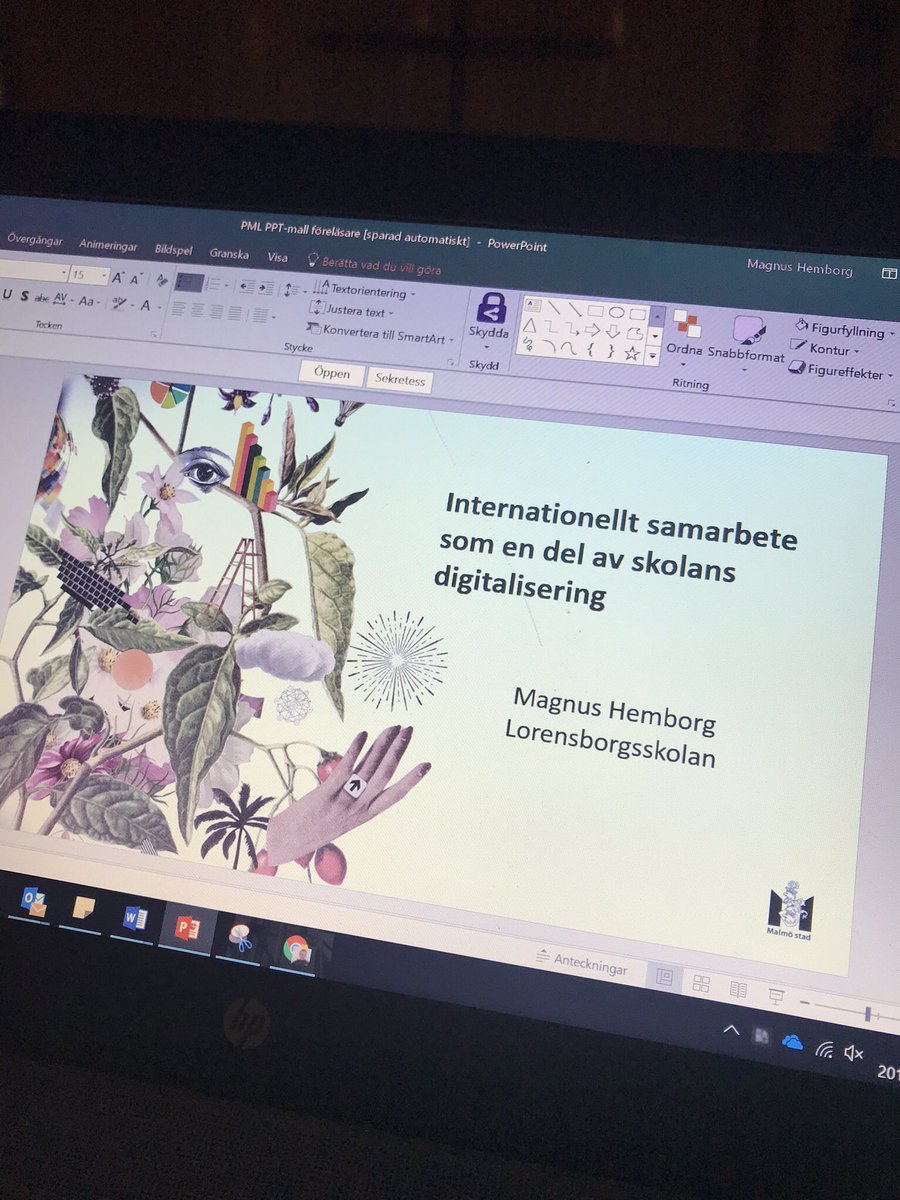The image size is (900, 1200).
Task: Open the Textorientering dropdown
Action: pos(364,291)
